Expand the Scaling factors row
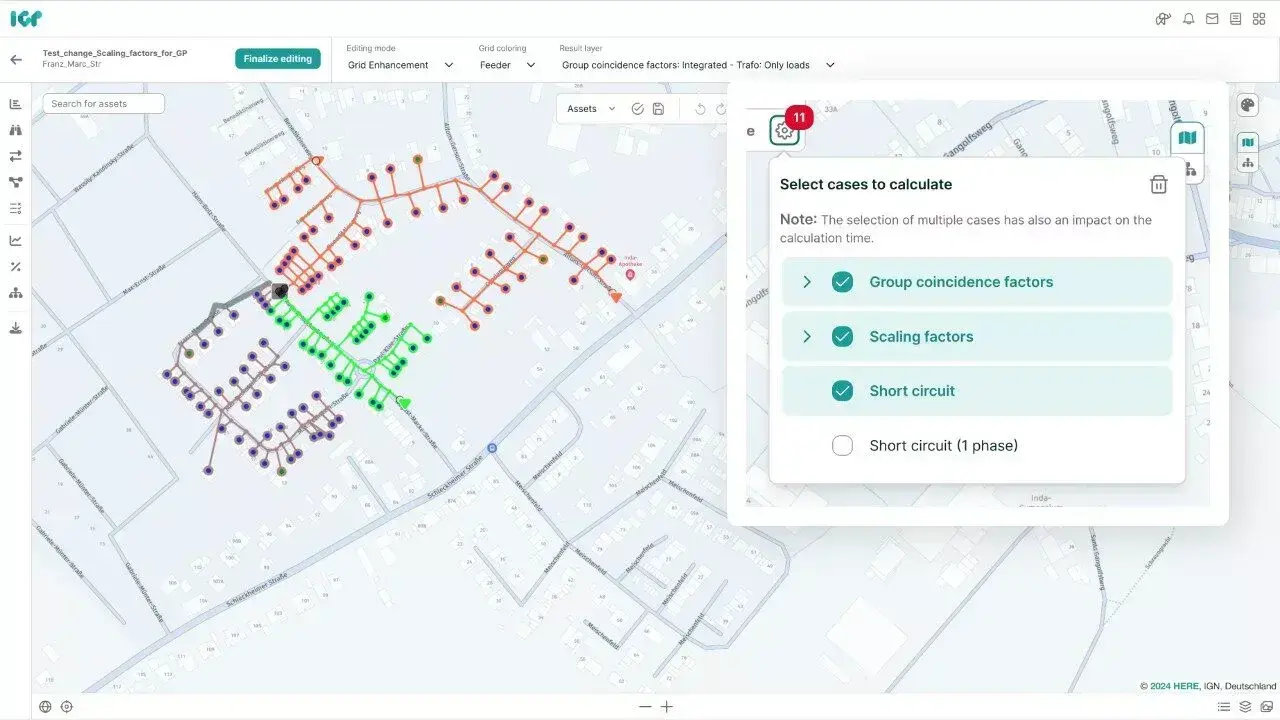This screenshot has width=1280, height=720. (807, 337)
